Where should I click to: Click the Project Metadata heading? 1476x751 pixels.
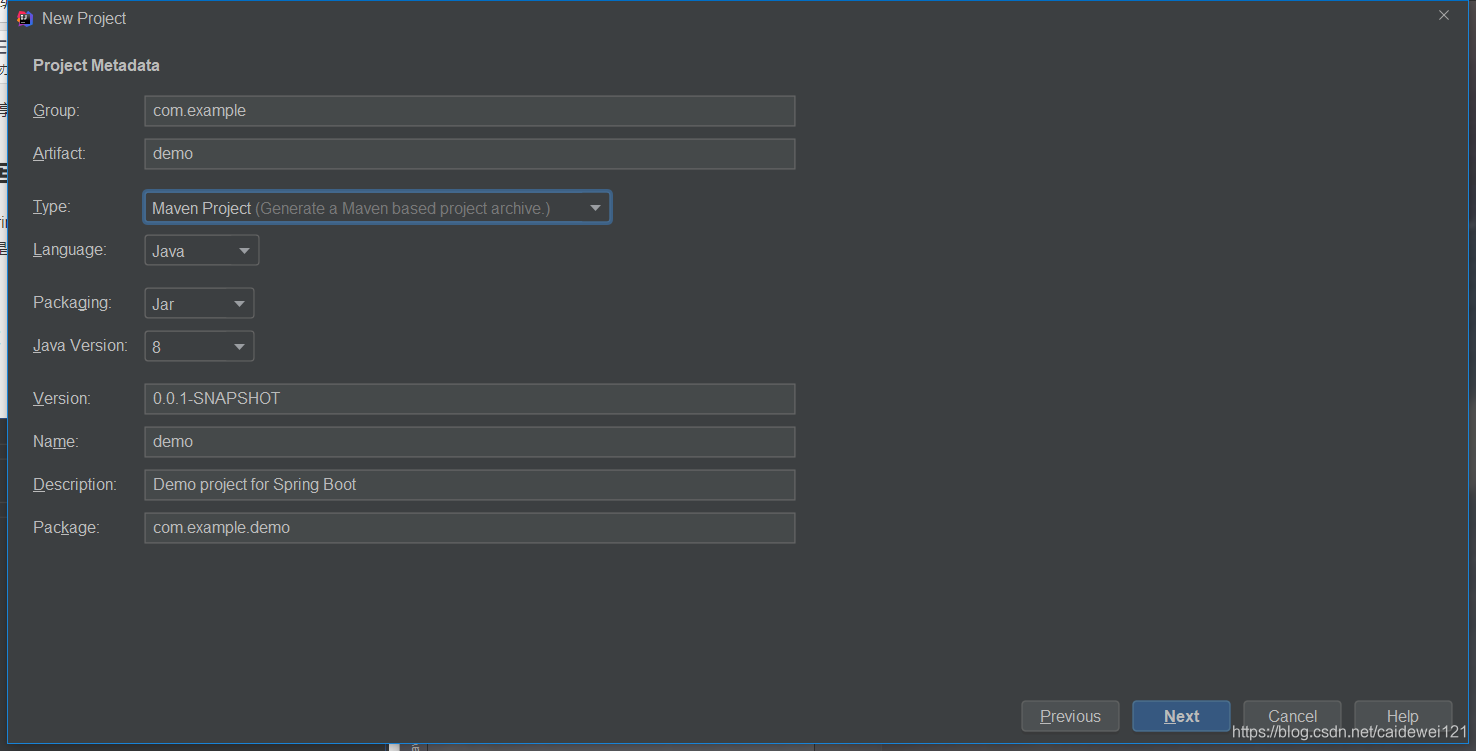click(96, 65)
